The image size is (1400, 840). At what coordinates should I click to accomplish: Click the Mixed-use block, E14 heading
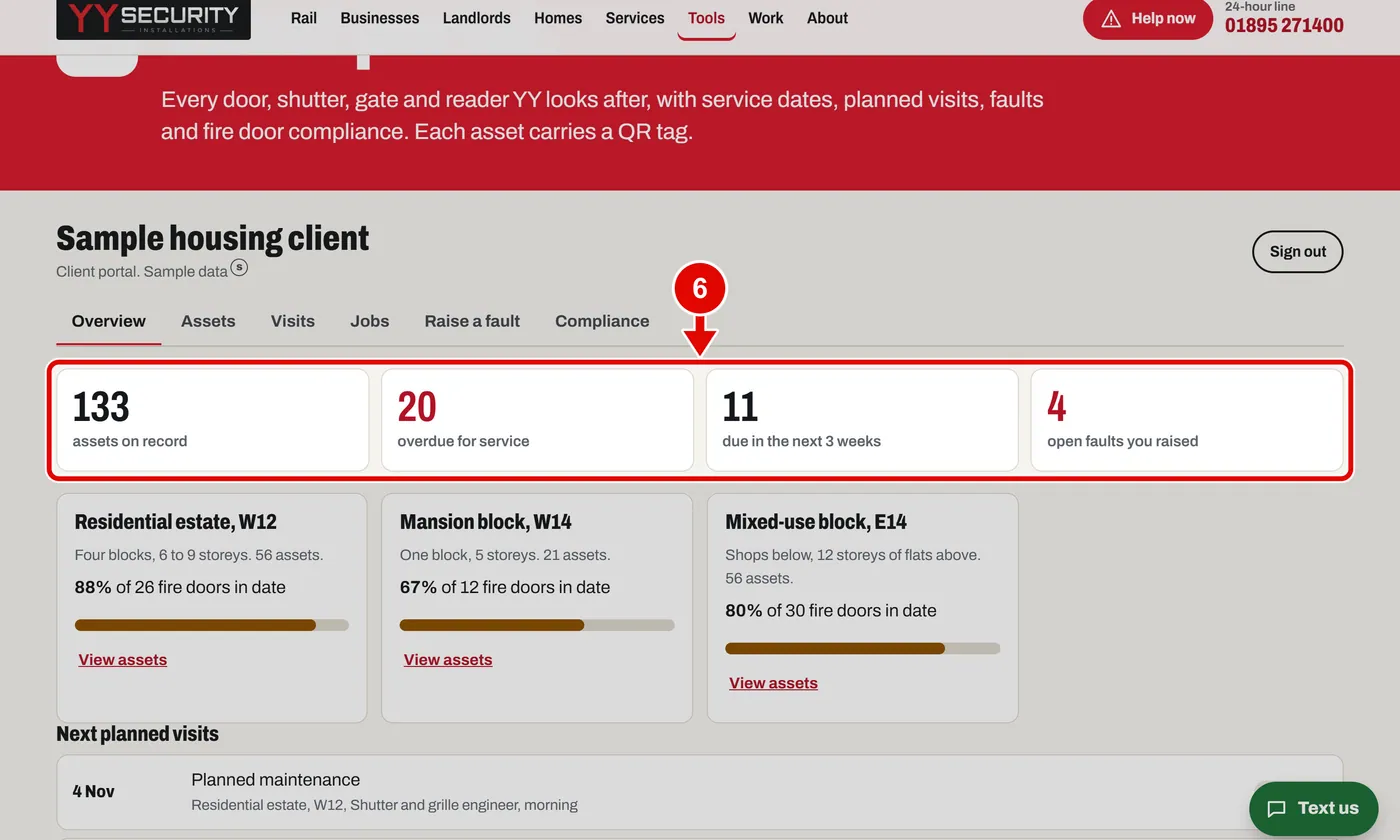(816, 522)
